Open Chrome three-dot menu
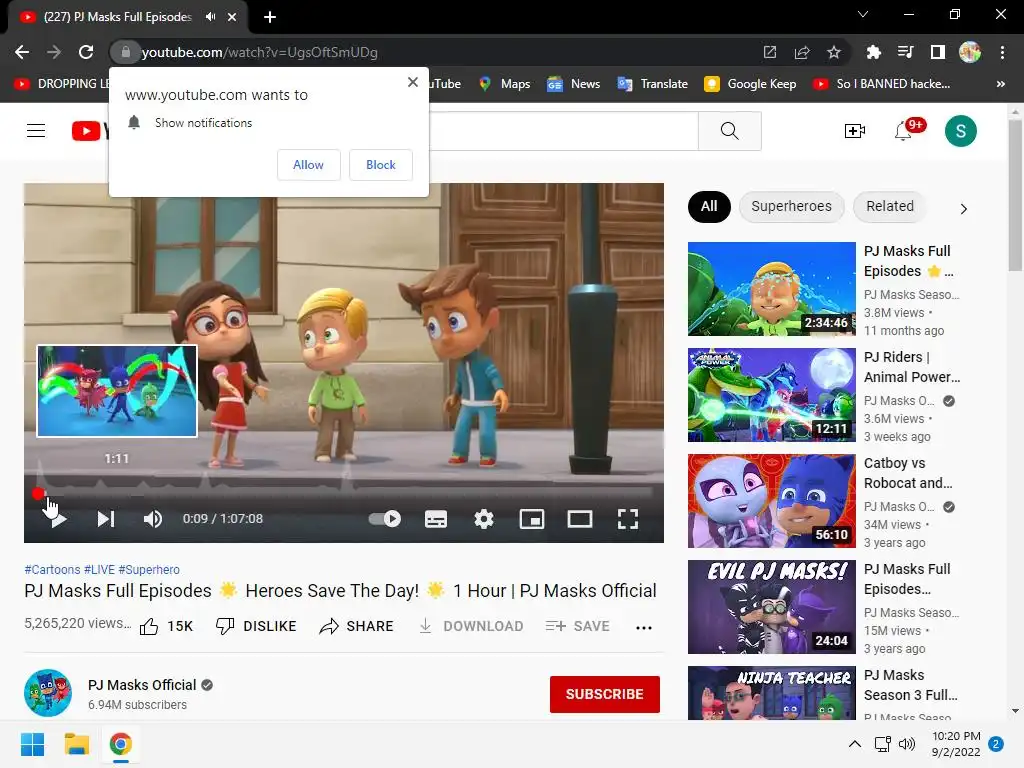1024x768 pixels. pos(1002,52)
